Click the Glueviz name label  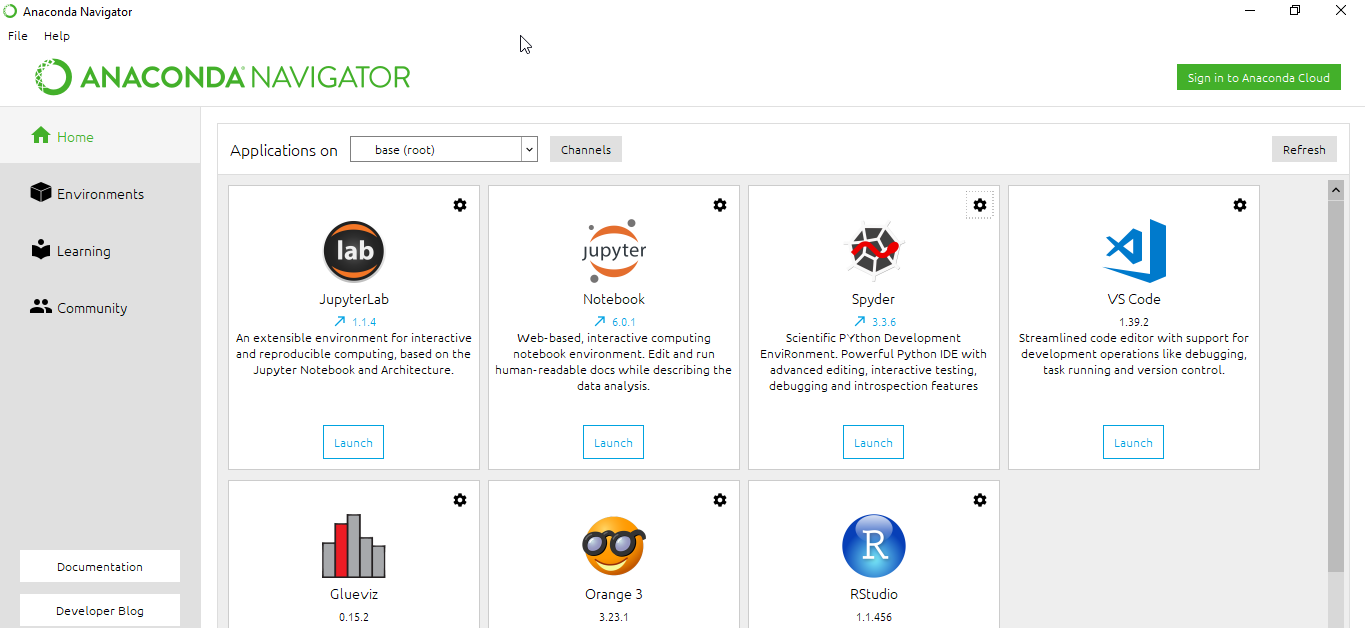tap(354, 594)
